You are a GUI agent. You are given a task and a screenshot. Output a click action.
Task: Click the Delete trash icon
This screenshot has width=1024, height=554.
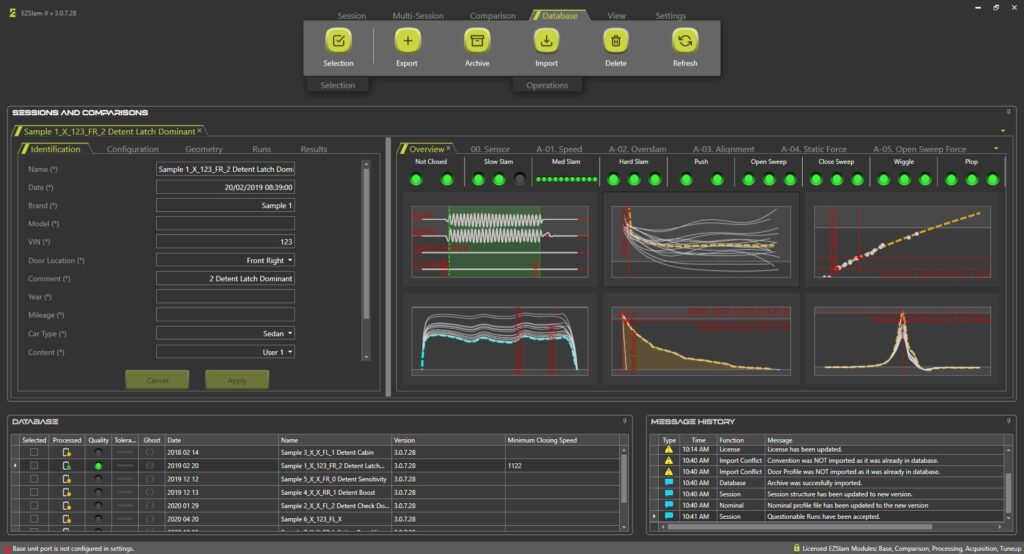point(616,41)
